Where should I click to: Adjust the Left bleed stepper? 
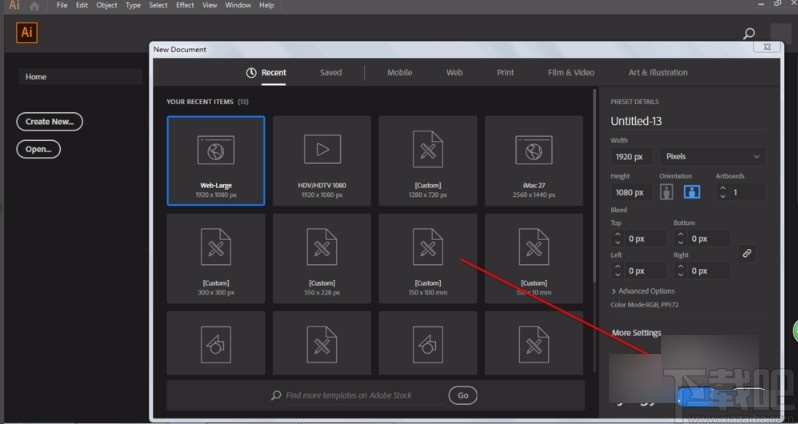[x=617, y=270]
